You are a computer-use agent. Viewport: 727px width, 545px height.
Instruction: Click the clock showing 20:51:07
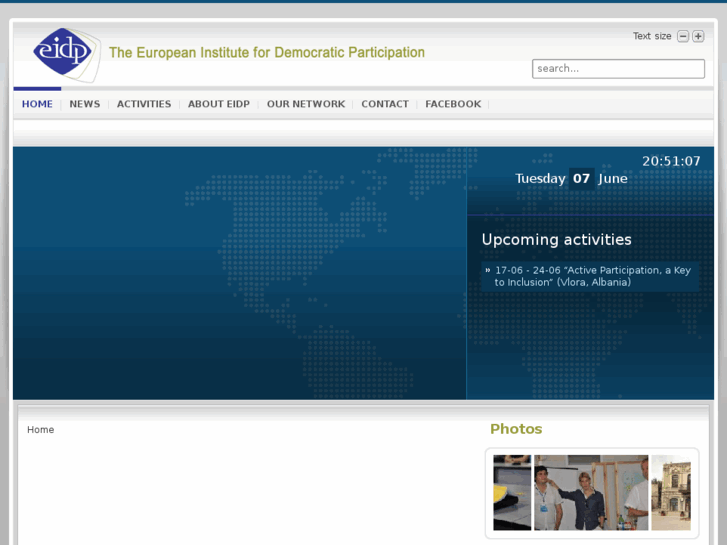pos(671,161)
